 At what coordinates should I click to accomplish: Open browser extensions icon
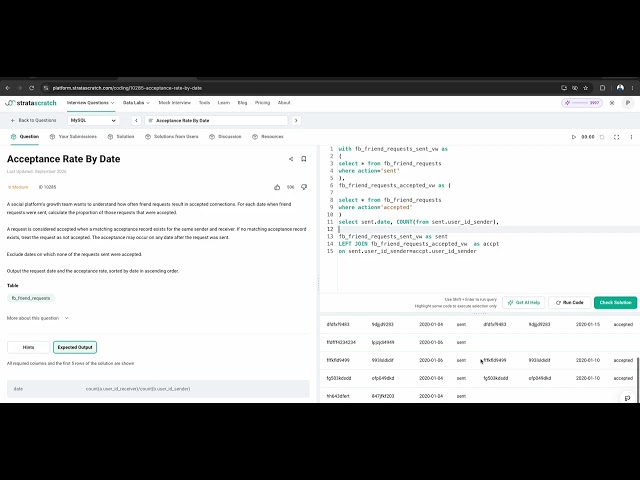click(x=602, y=88)
